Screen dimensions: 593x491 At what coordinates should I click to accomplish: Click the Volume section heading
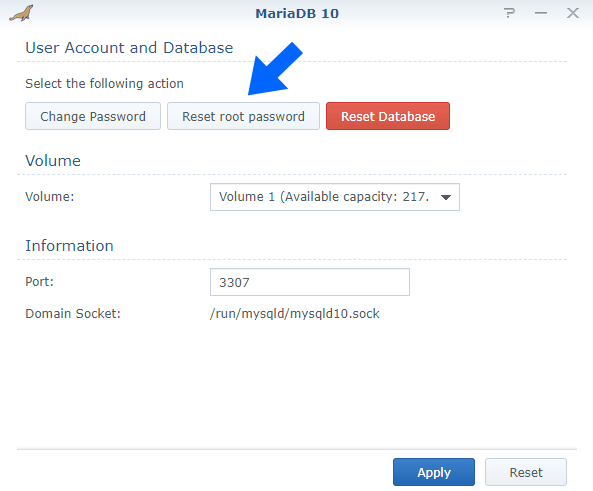click(x=53, y=161)
